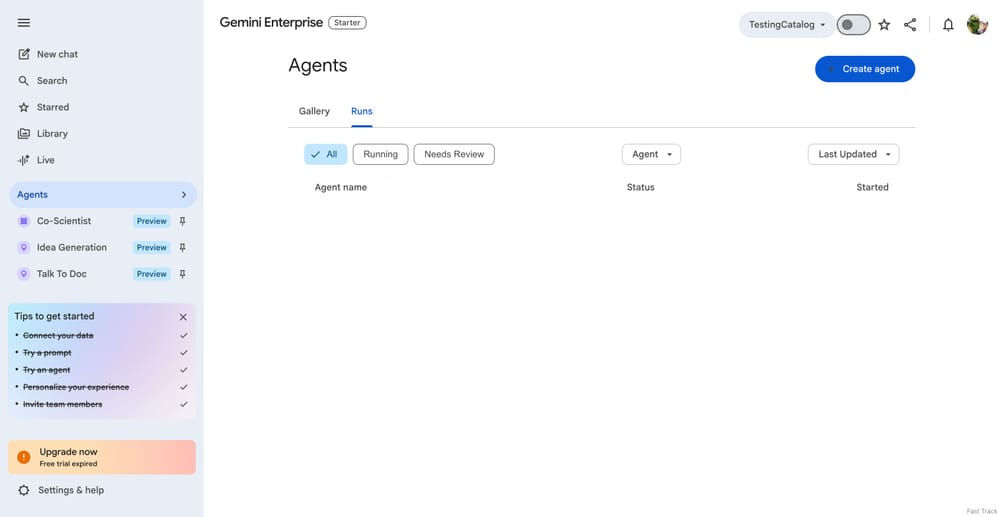Open the user profile avatar
Image resolution: width=1000 pixels, height=517 pixels.
(x=977, y=24)
